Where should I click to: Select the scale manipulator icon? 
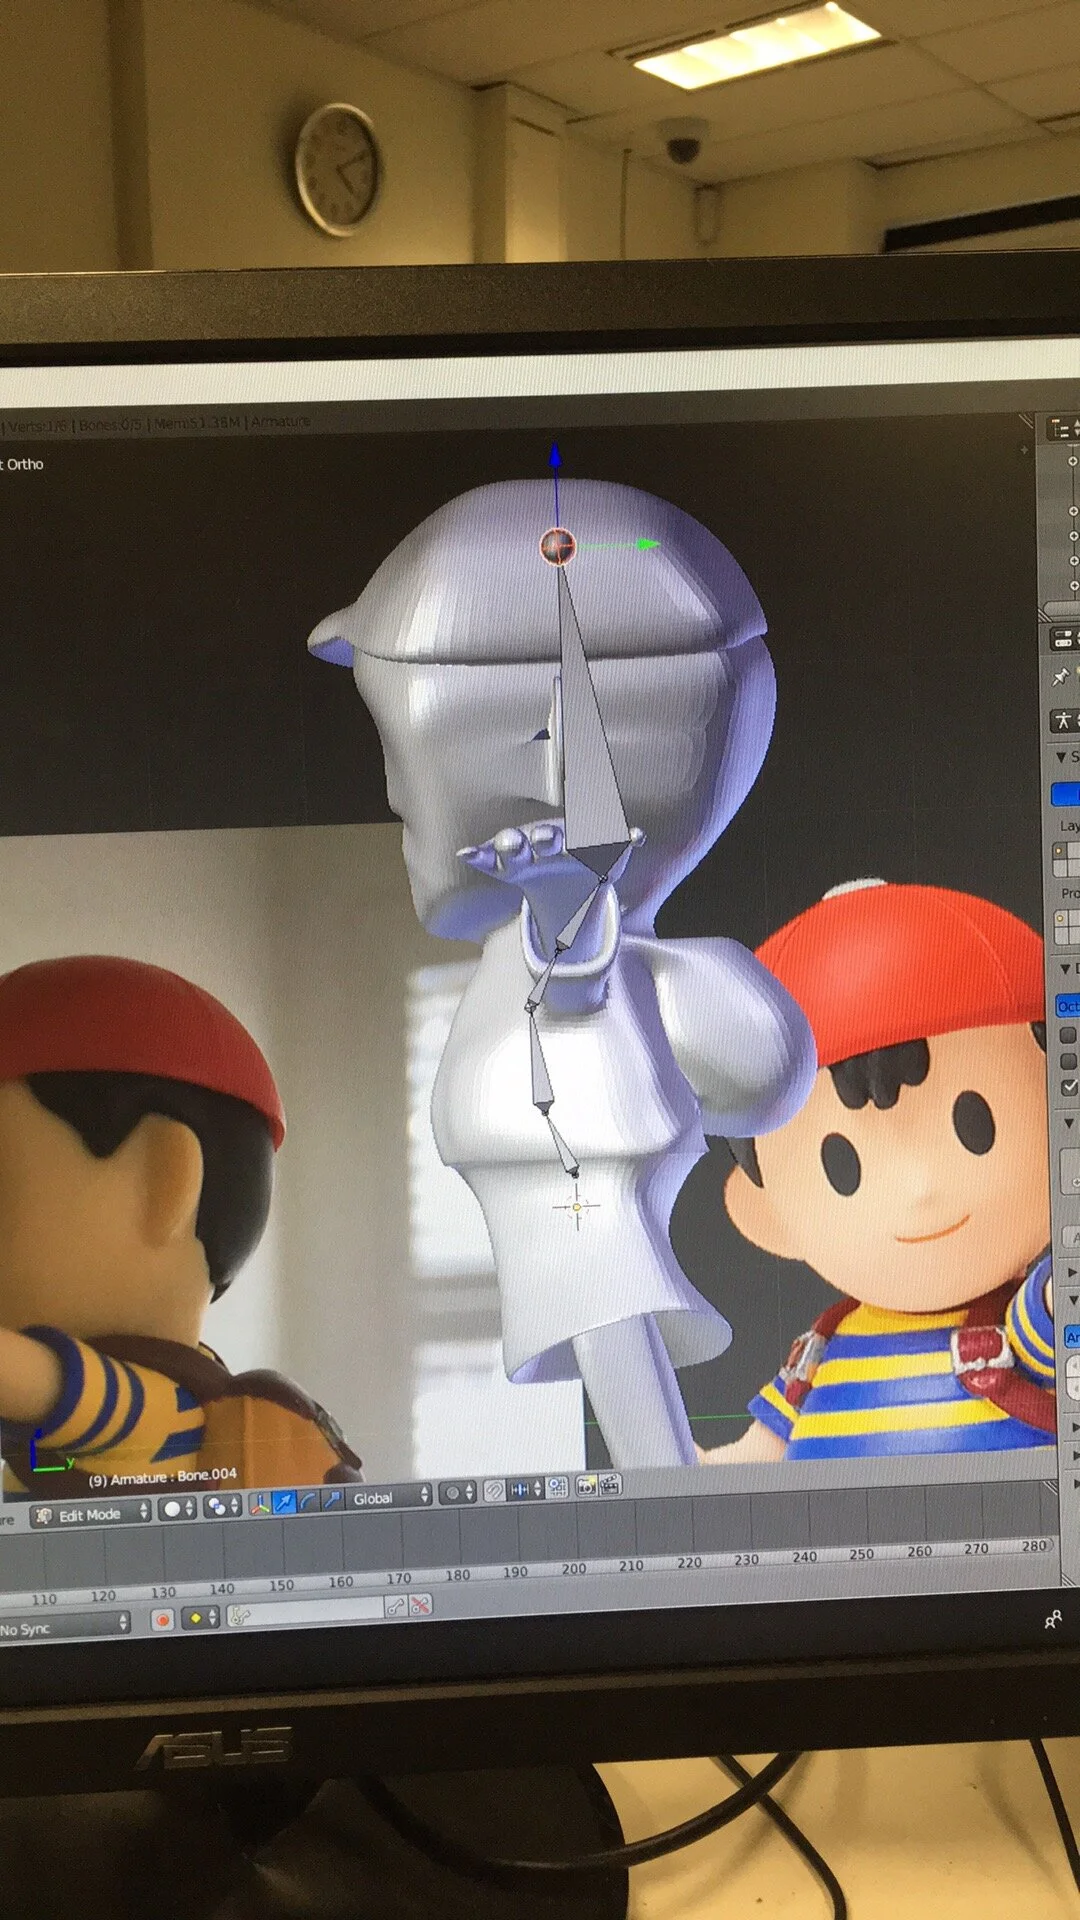point(332,1500)
